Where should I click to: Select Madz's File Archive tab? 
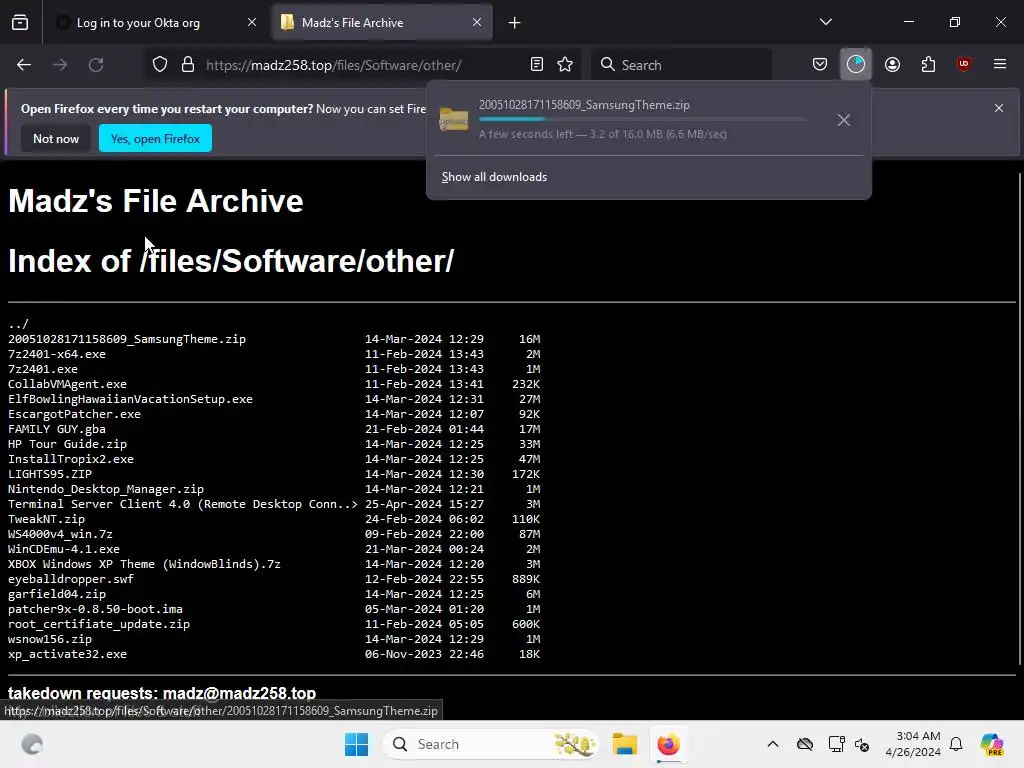383,23
